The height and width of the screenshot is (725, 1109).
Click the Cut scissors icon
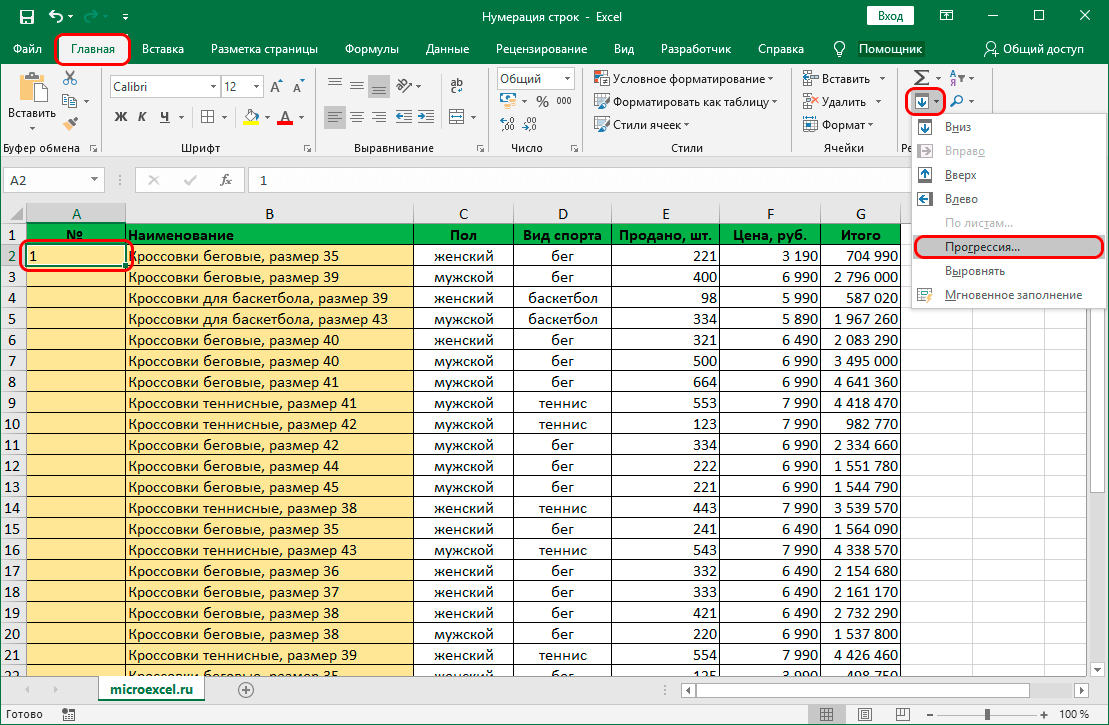point(70,79)
